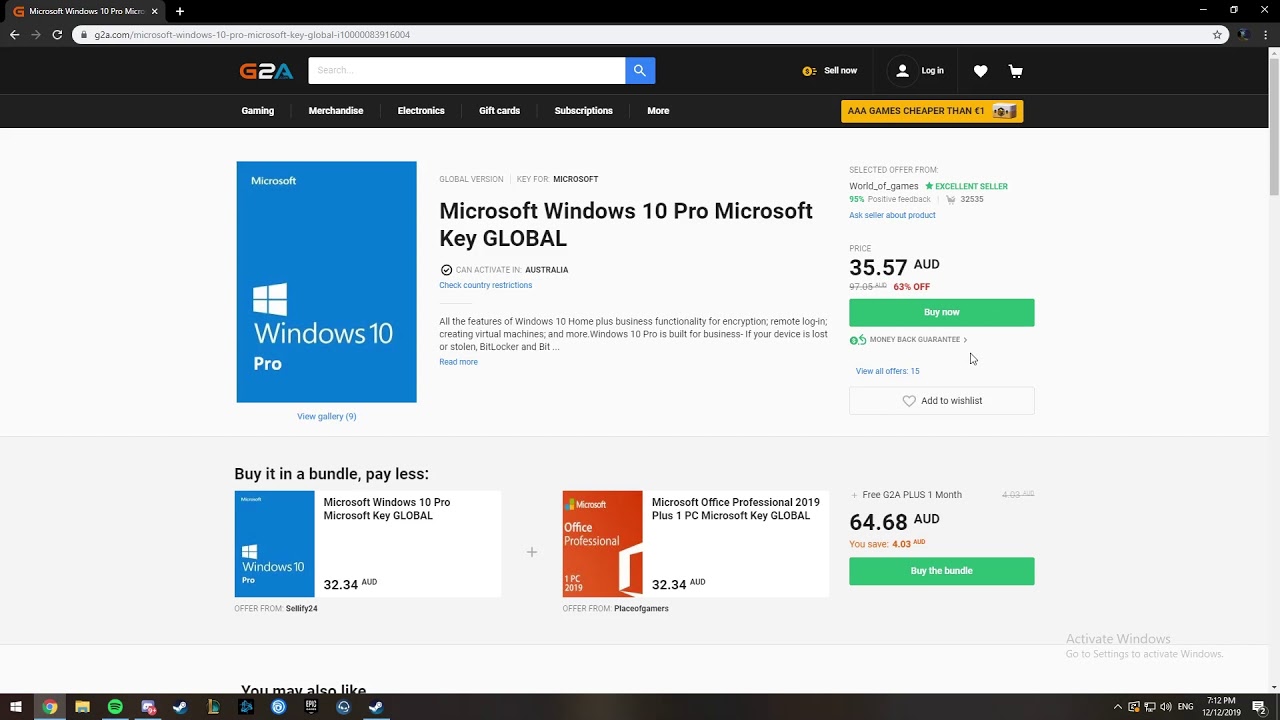This screenshot has height=720, width=1280.
Task: Open a new browser tab
Action: tap(180, 11)
